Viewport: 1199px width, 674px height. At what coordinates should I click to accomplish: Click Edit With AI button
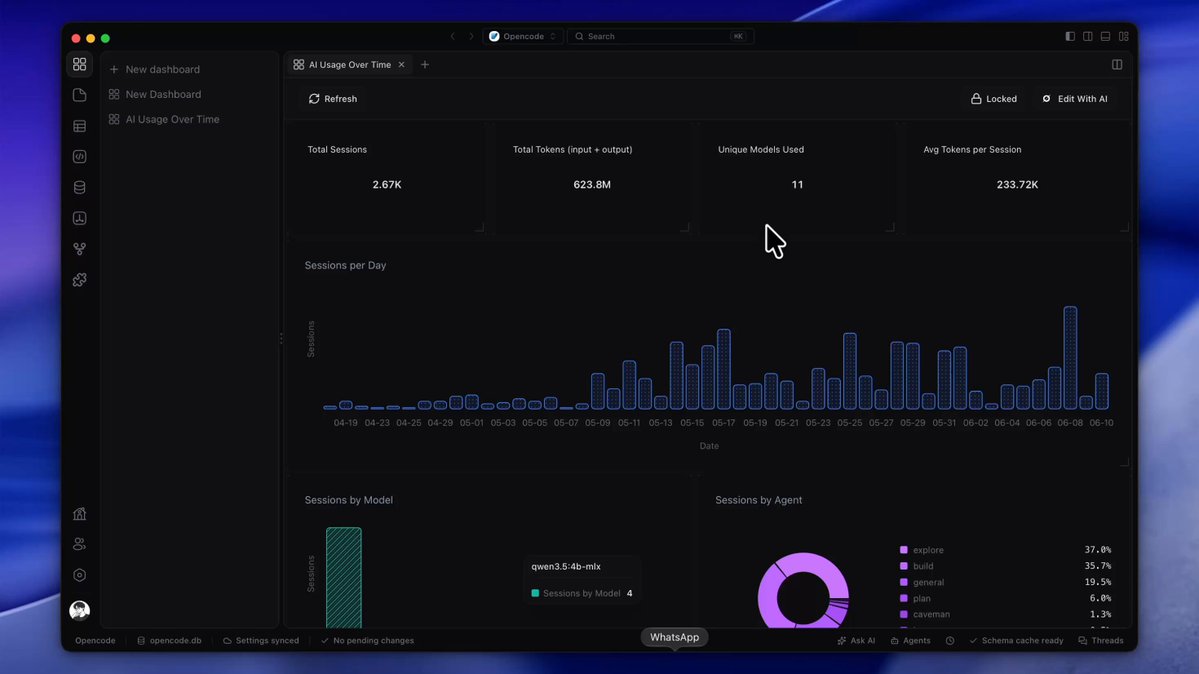click(x=1074, y=99)
